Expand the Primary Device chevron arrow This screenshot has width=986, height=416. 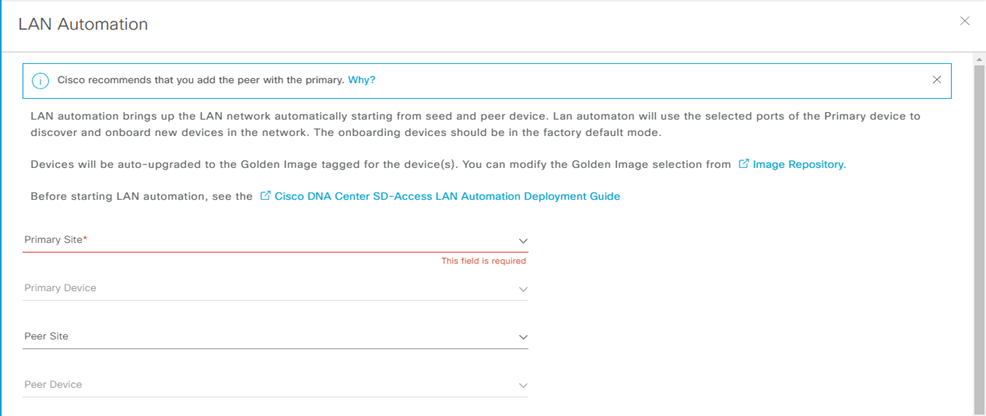click(522, 289)
